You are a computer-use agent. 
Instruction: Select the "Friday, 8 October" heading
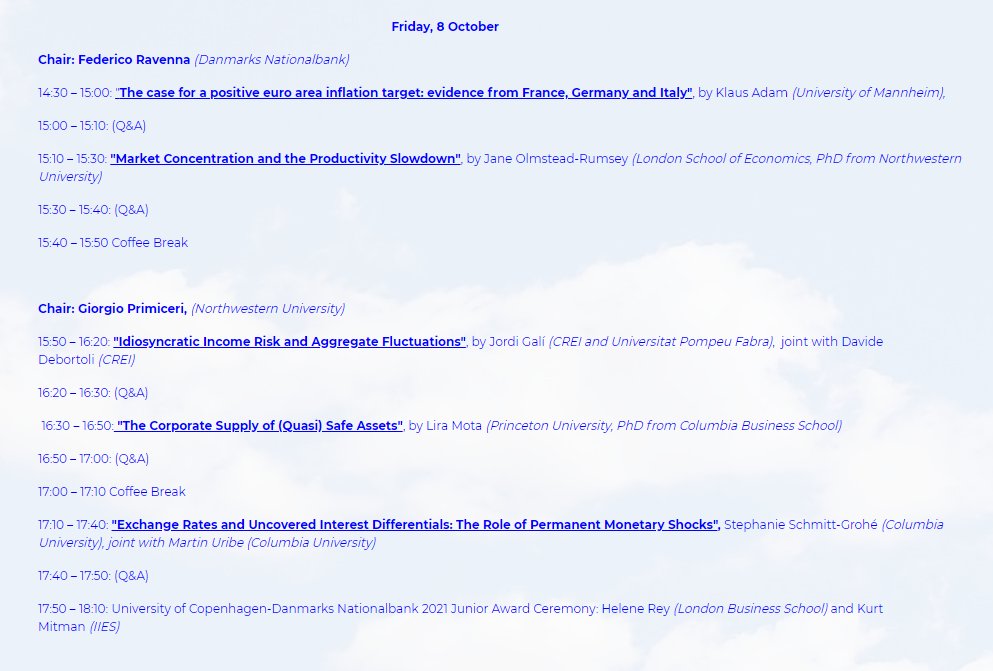(x=445, y=26)
